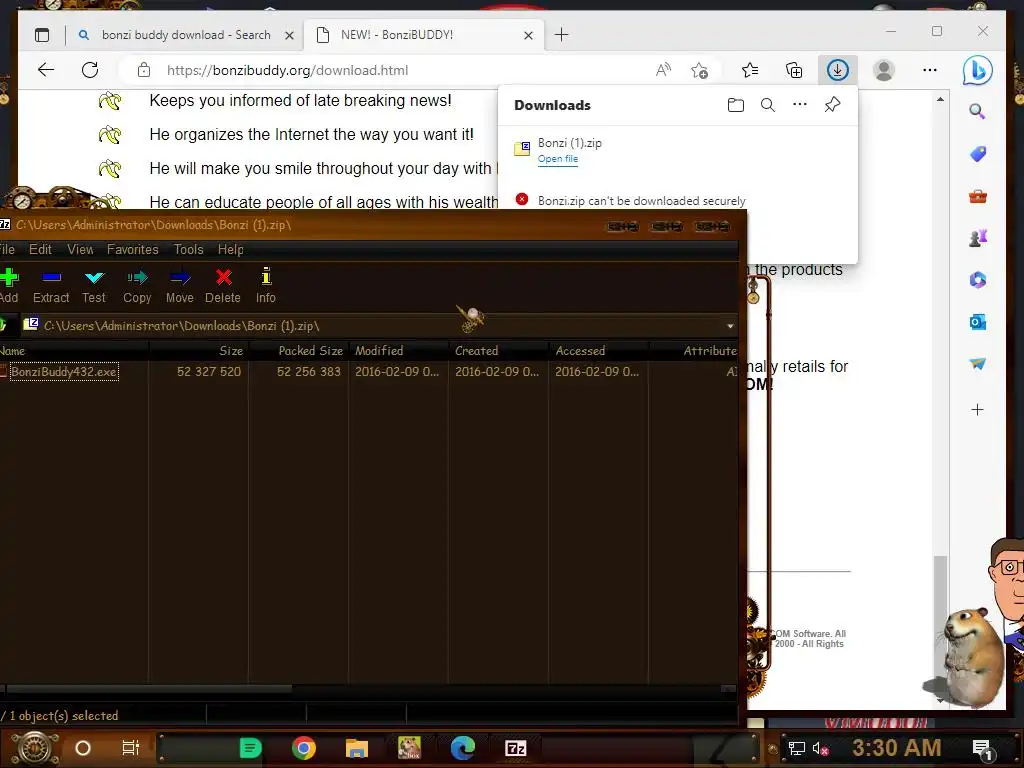Click the Move toolbar icon in 7-Zip
This screenshot has width=1024, height=768.
(x=180, y=278)
